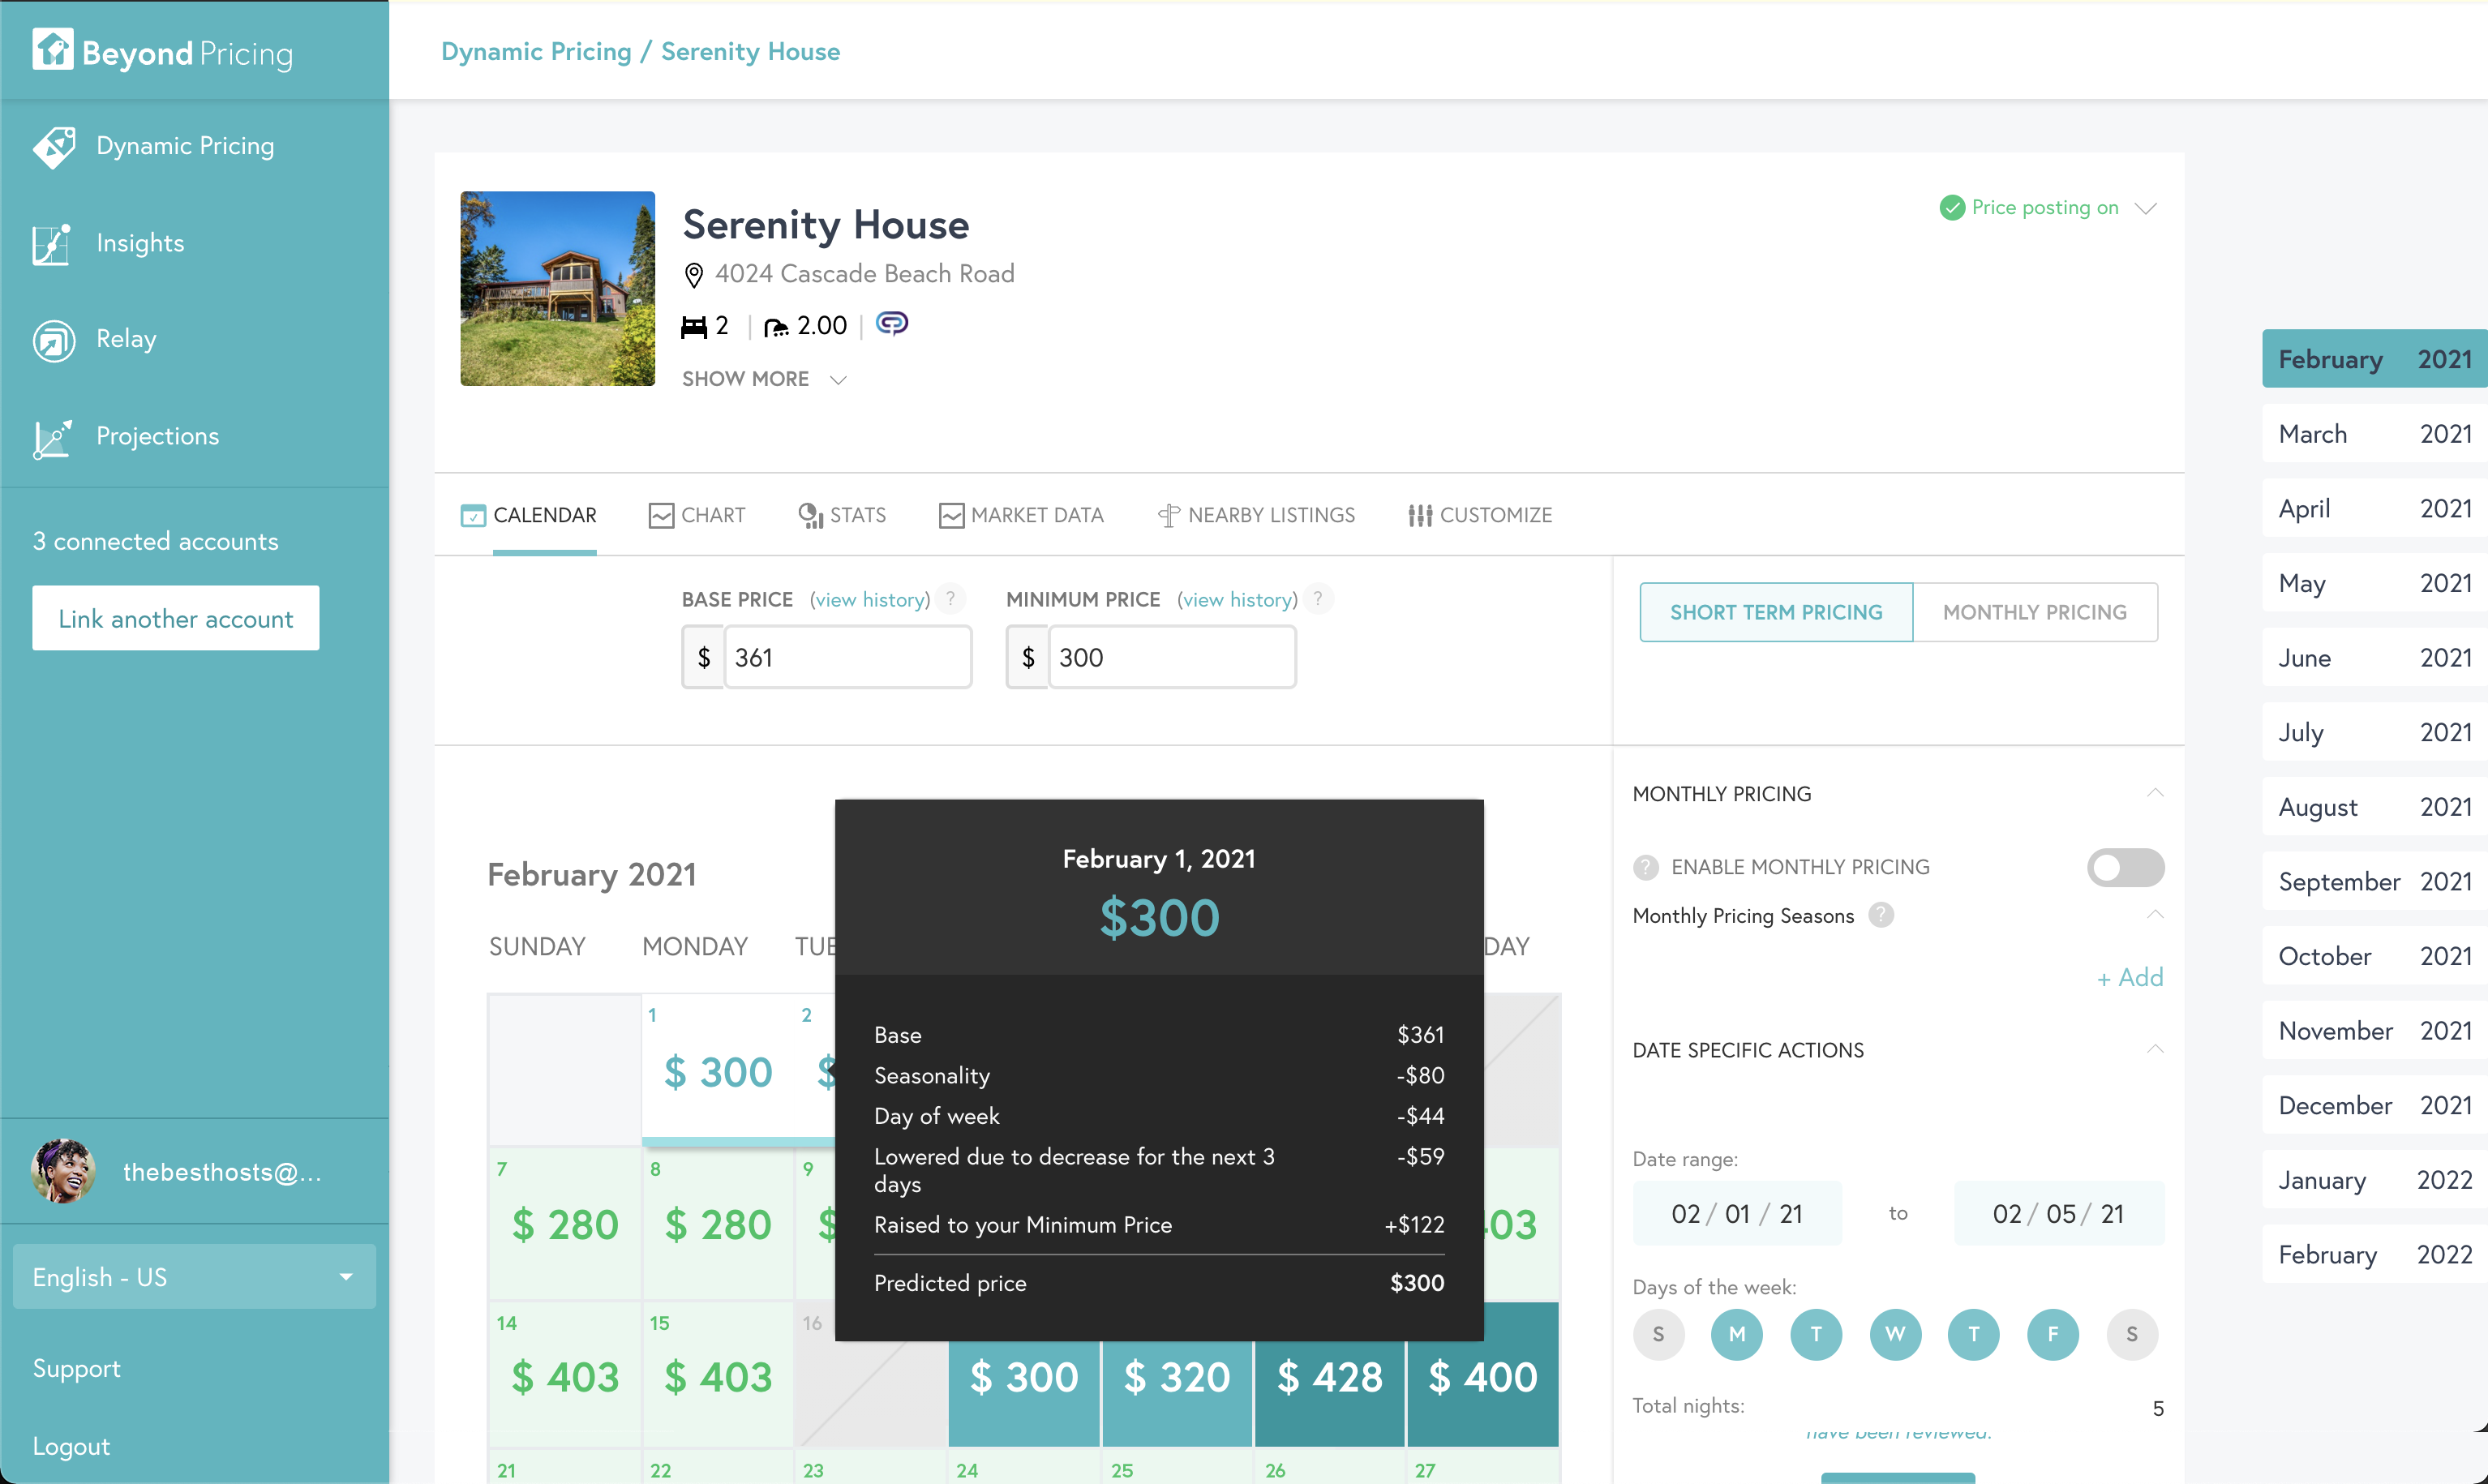The width and height of the screenshot is (2488, 1484).
Task: Select February 8 calendar cell $280
Action: tap(718, 1223)
